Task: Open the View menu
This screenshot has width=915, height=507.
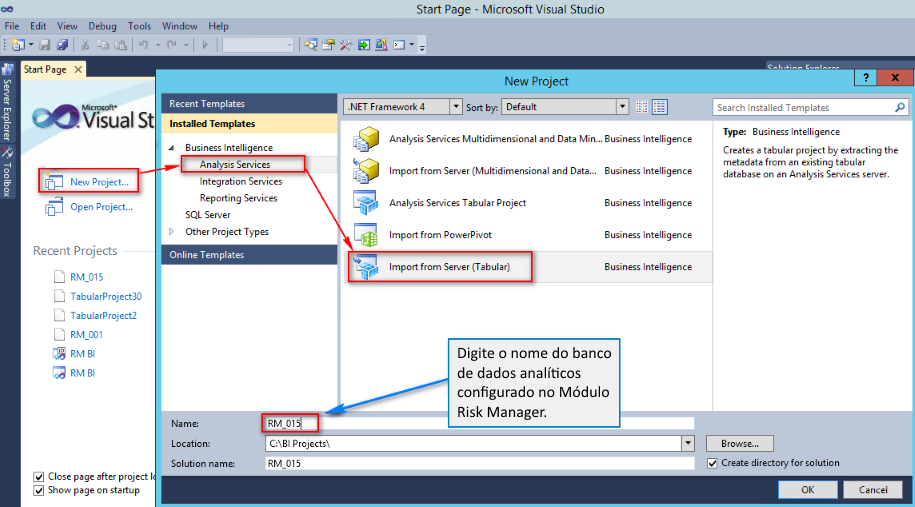Action: 67,26
